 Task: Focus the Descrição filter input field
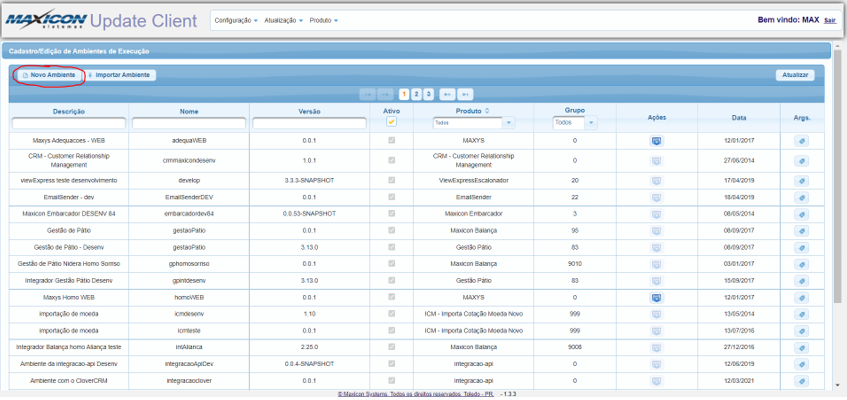point(69,124)
